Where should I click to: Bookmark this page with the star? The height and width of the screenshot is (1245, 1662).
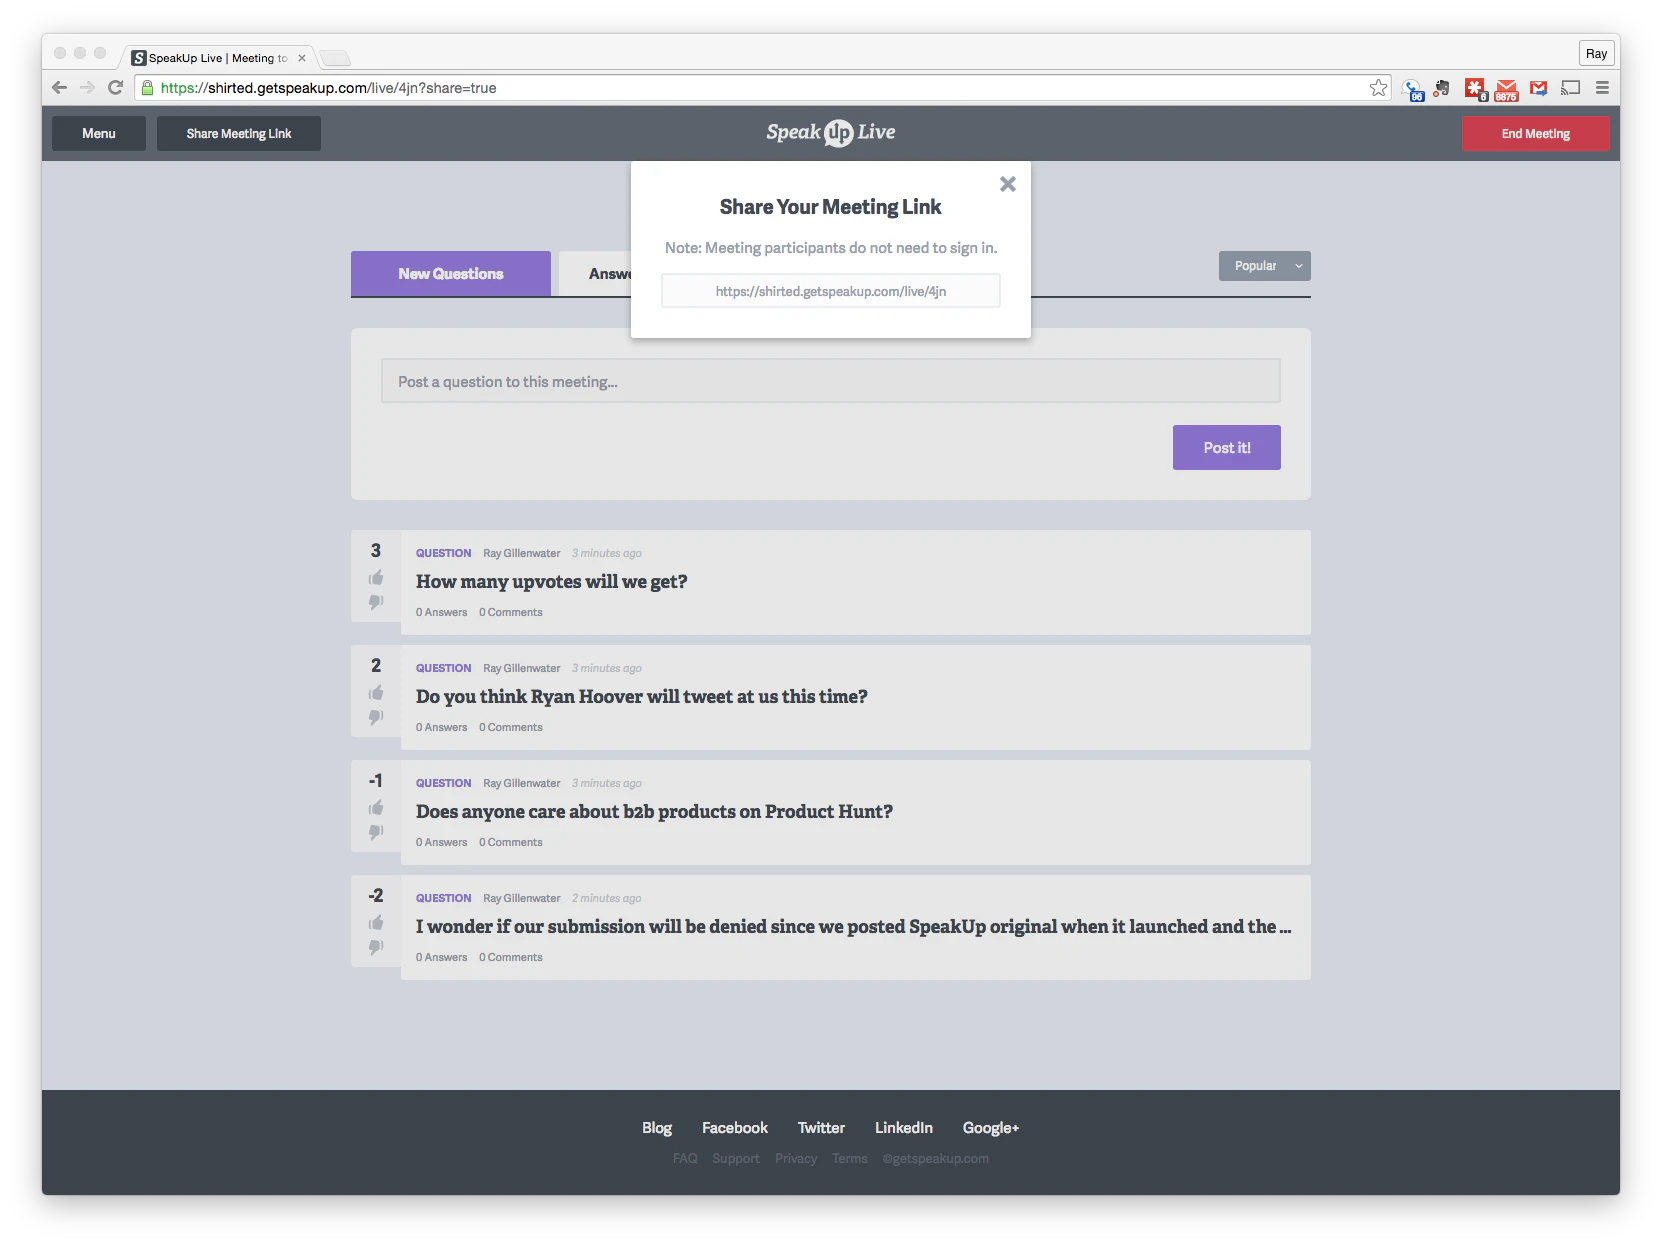click(1379, 88)
